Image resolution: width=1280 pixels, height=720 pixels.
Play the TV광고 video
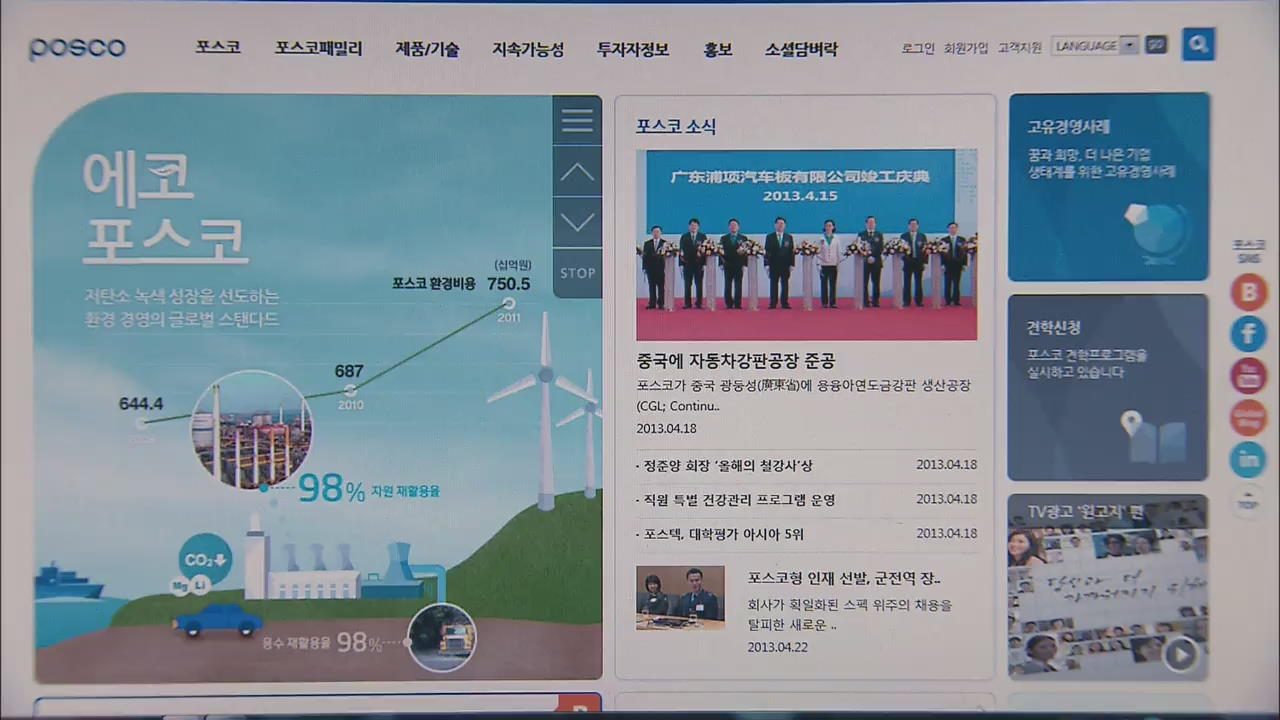(x=1180, y=655)
